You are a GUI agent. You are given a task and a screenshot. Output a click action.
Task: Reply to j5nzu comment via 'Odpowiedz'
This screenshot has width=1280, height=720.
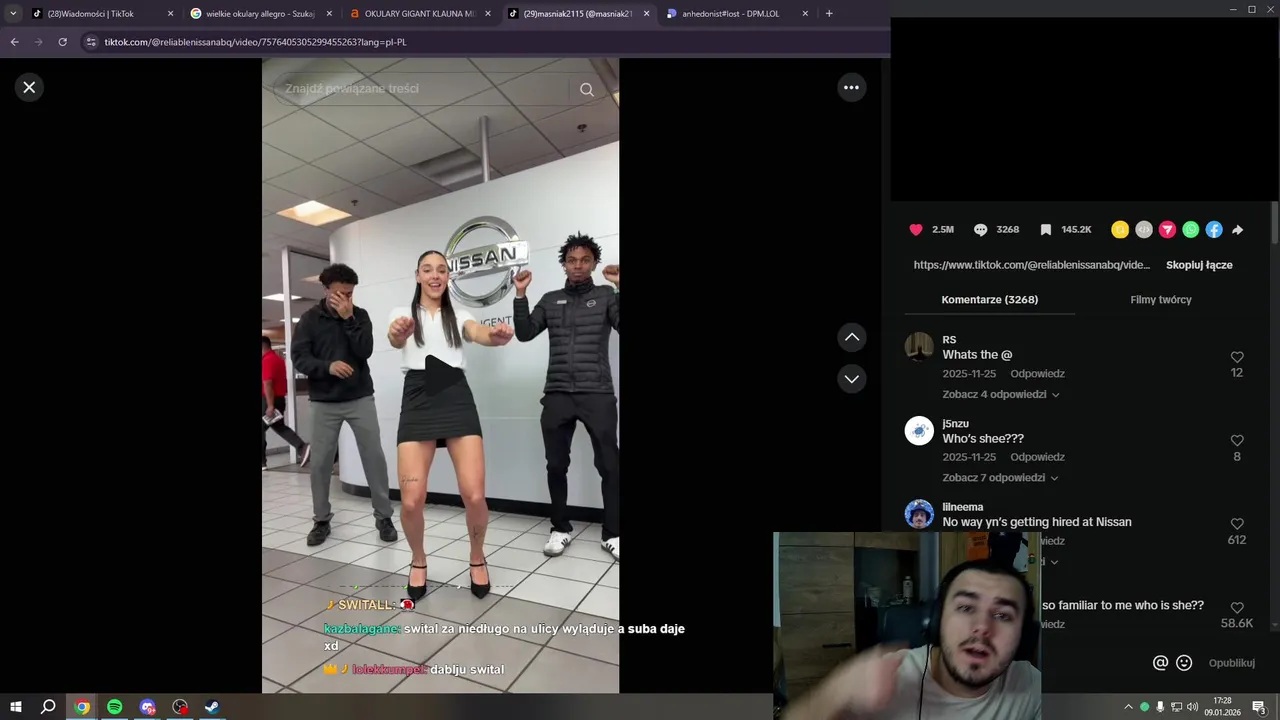point(1037,457)
